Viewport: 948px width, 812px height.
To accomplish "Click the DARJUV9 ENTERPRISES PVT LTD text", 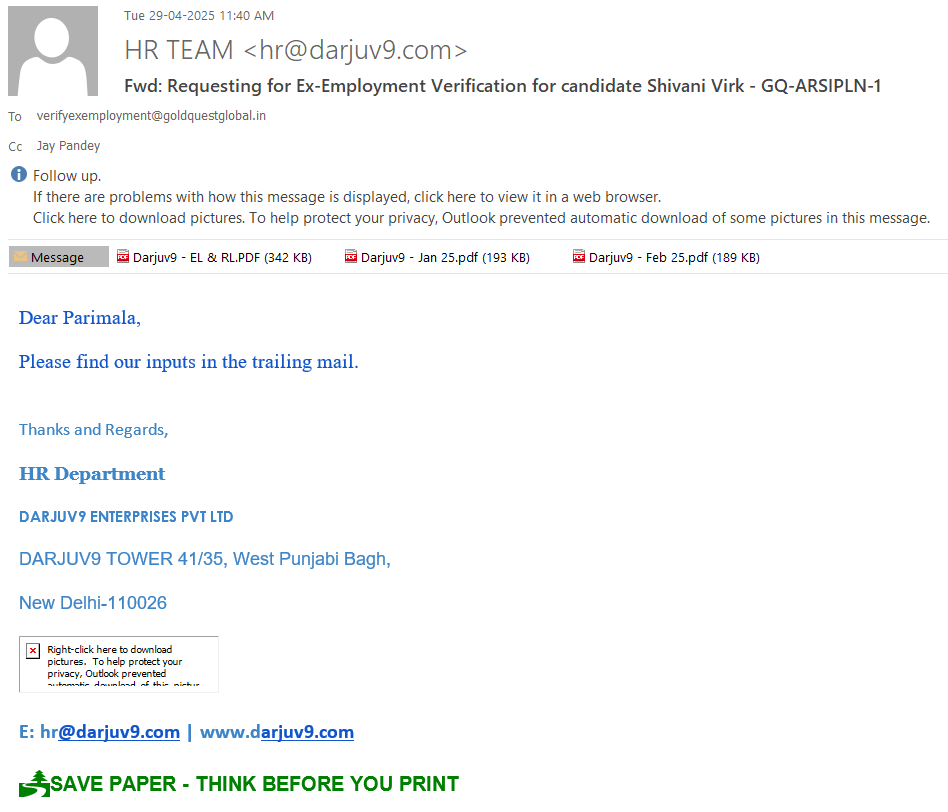I will coord(126,517).
